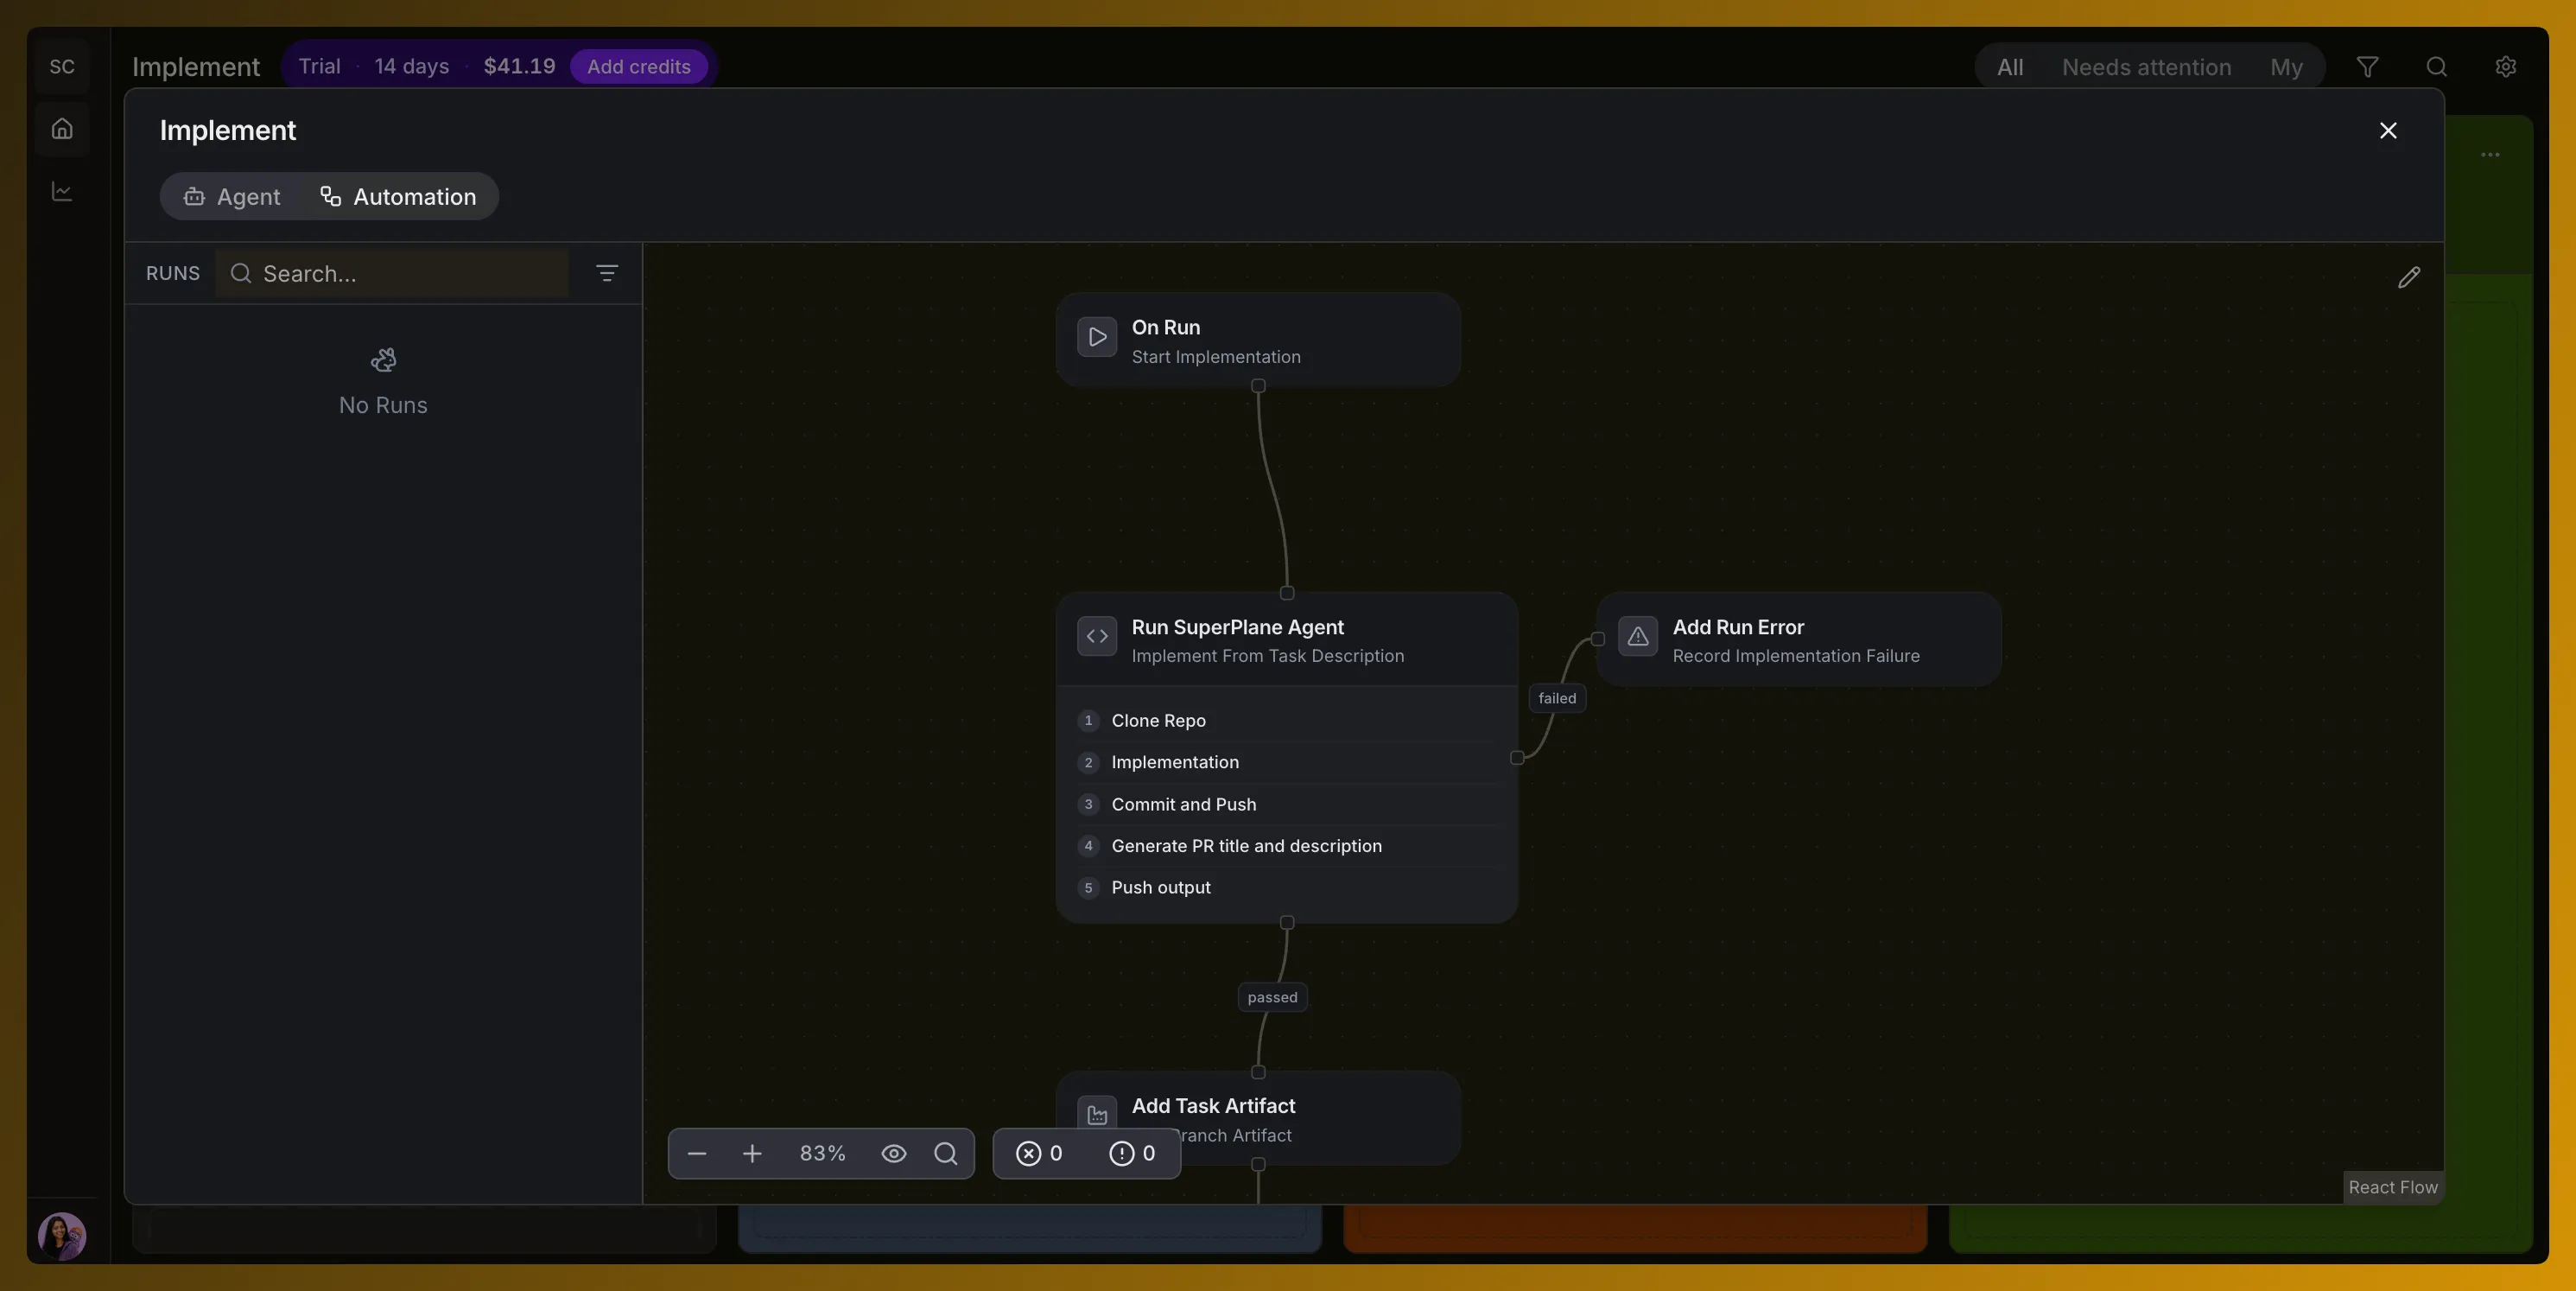The height and width of the screenshot is (1291, 2576).
Task: Open the user avatar at bottom left
Action: [x=62, y=1236]
